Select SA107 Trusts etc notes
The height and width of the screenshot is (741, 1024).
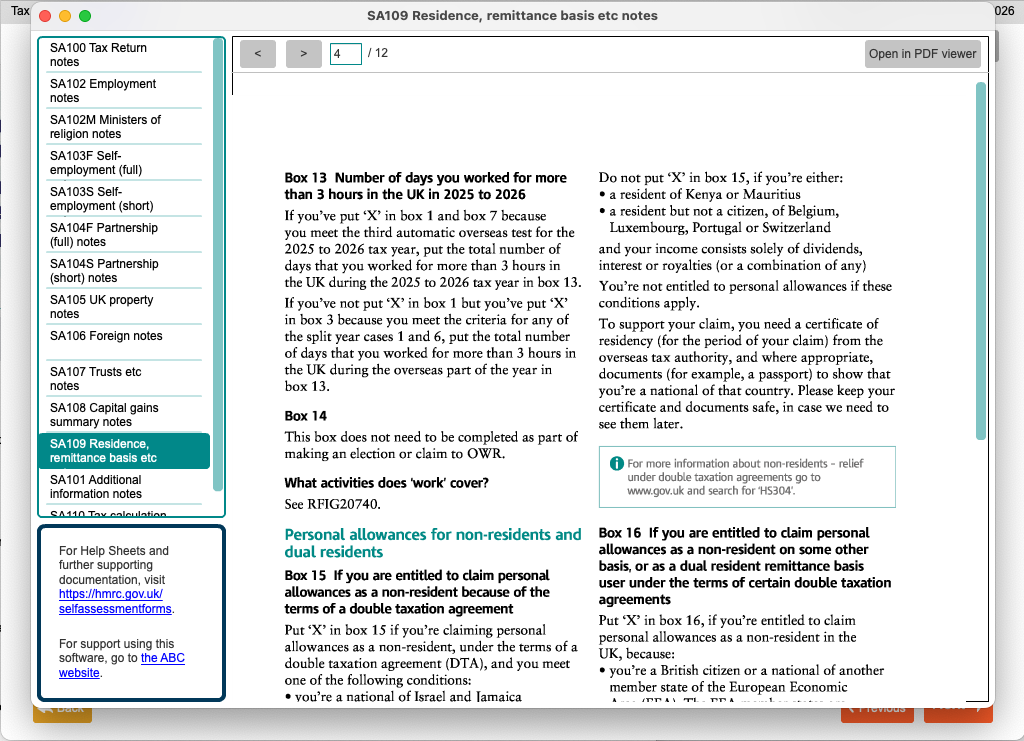(x=124, y=379)
